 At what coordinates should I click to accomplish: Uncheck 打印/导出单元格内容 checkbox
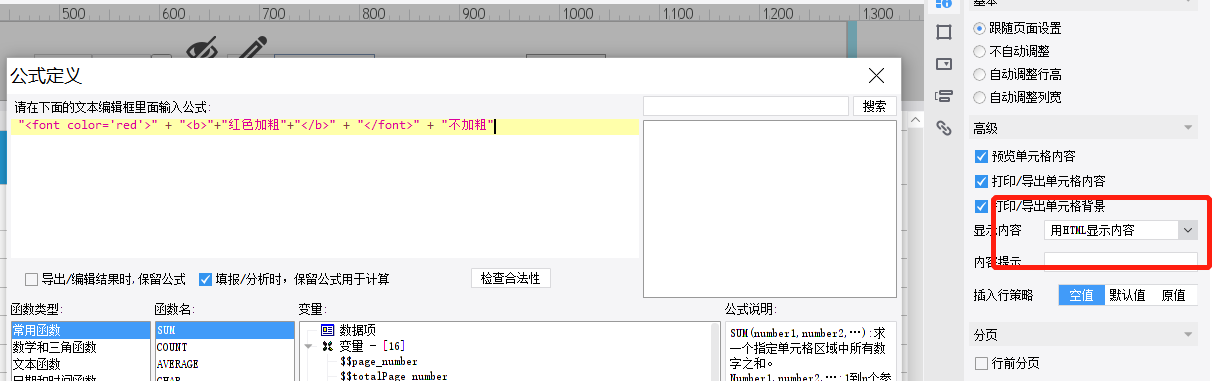click(981, 181)
